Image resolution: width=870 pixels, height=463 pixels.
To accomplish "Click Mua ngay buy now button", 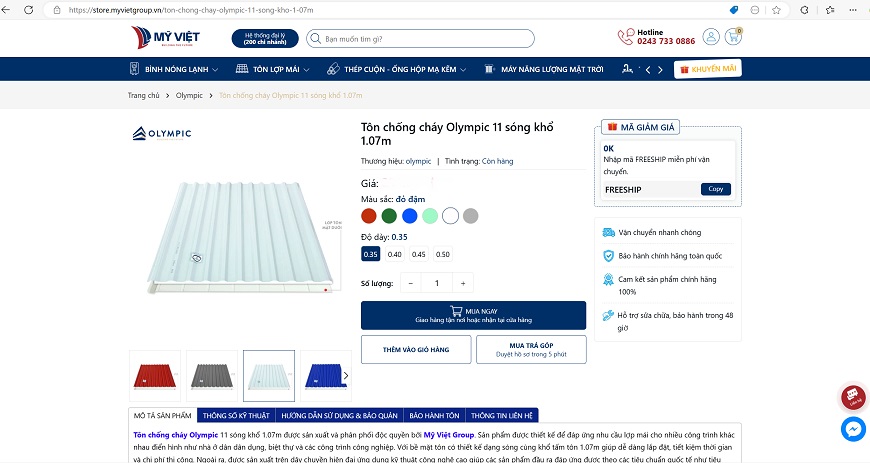I will pyautogui.click(x=473, y=315).
